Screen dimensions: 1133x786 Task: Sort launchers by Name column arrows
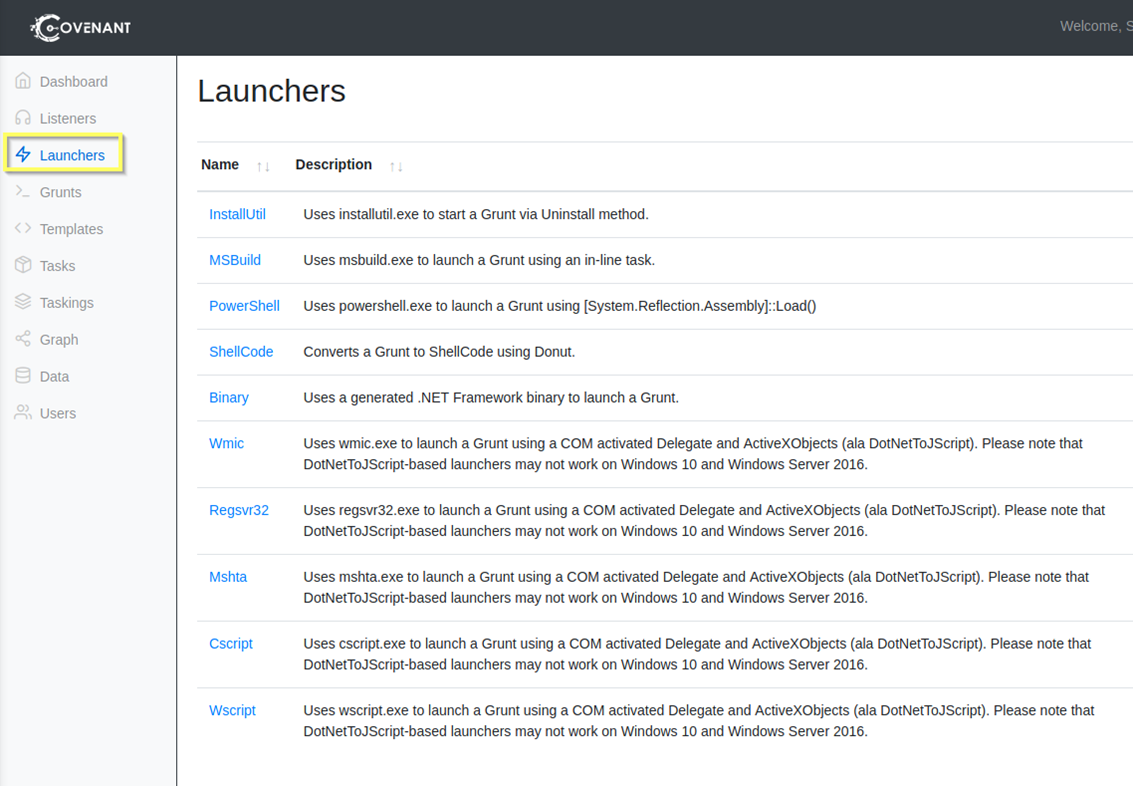[x=263, y=166]
